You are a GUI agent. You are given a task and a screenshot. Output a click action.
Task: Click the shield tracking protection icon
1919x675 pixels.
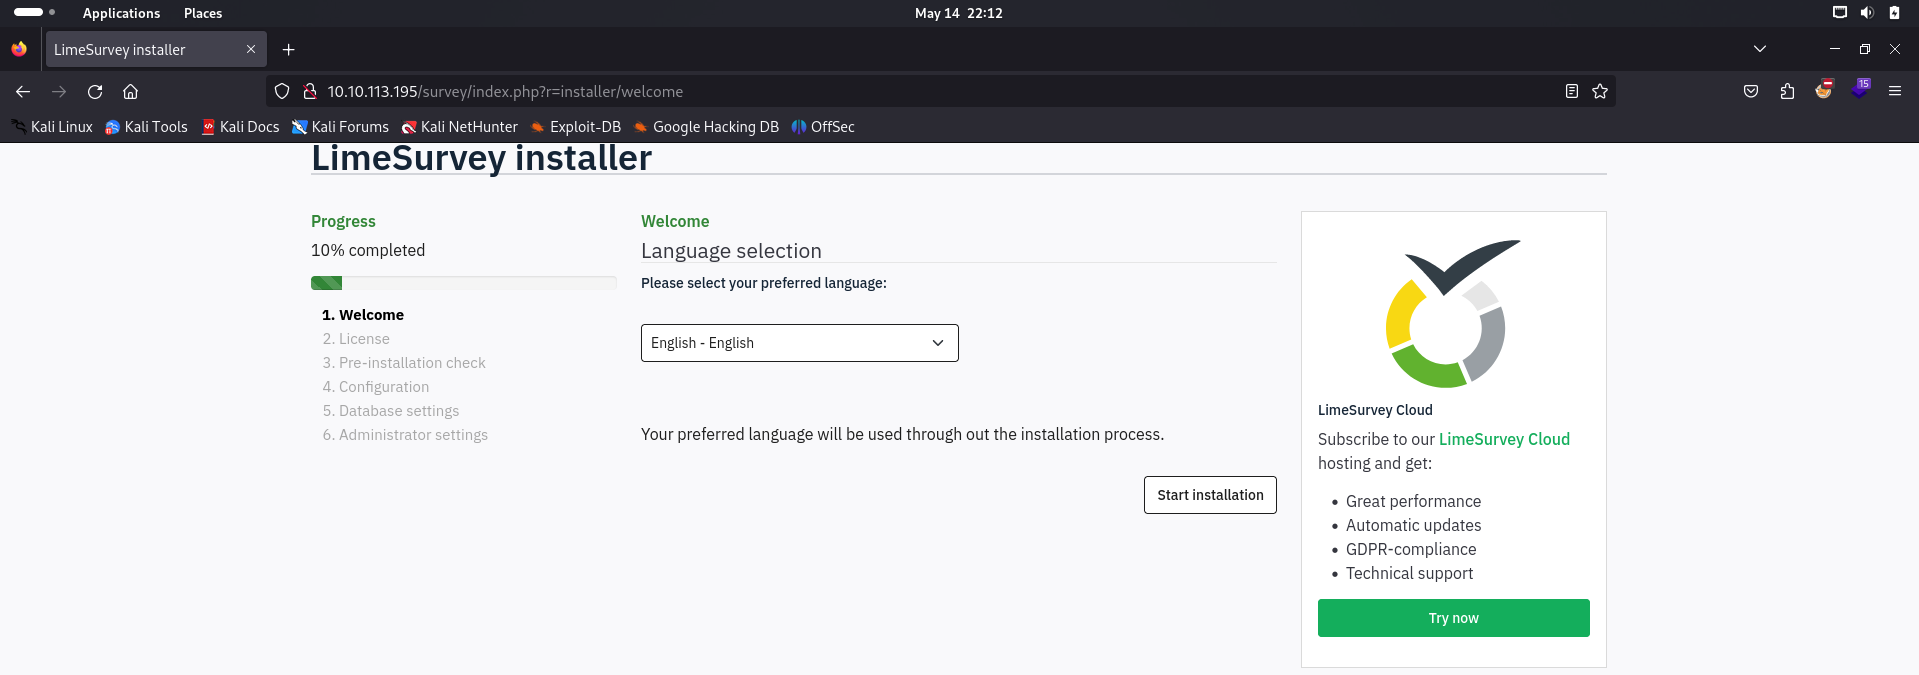pos(282,91)
